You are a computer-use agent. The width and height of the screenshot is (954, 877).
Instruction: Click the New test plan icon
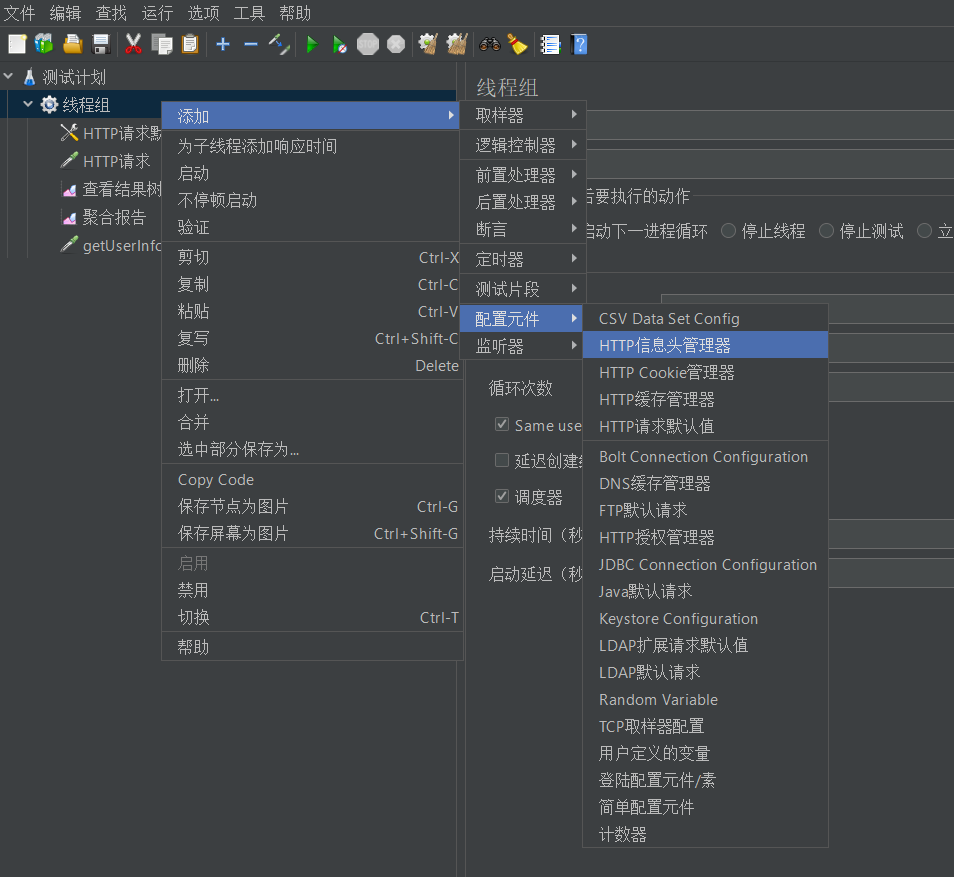[17, 44]
